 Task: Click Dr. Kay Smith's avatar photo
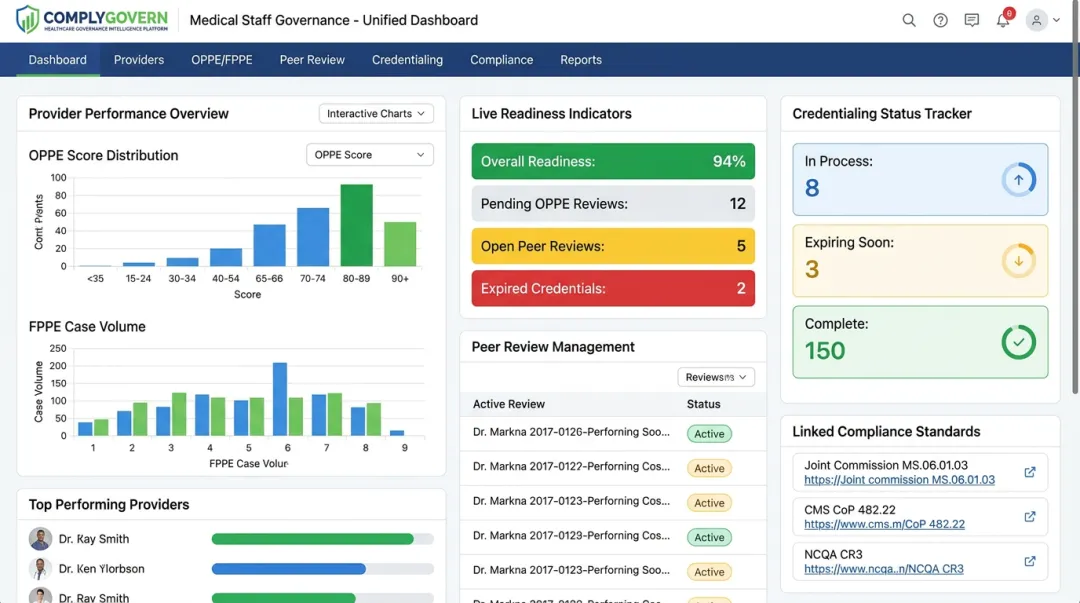pos(40,539)
